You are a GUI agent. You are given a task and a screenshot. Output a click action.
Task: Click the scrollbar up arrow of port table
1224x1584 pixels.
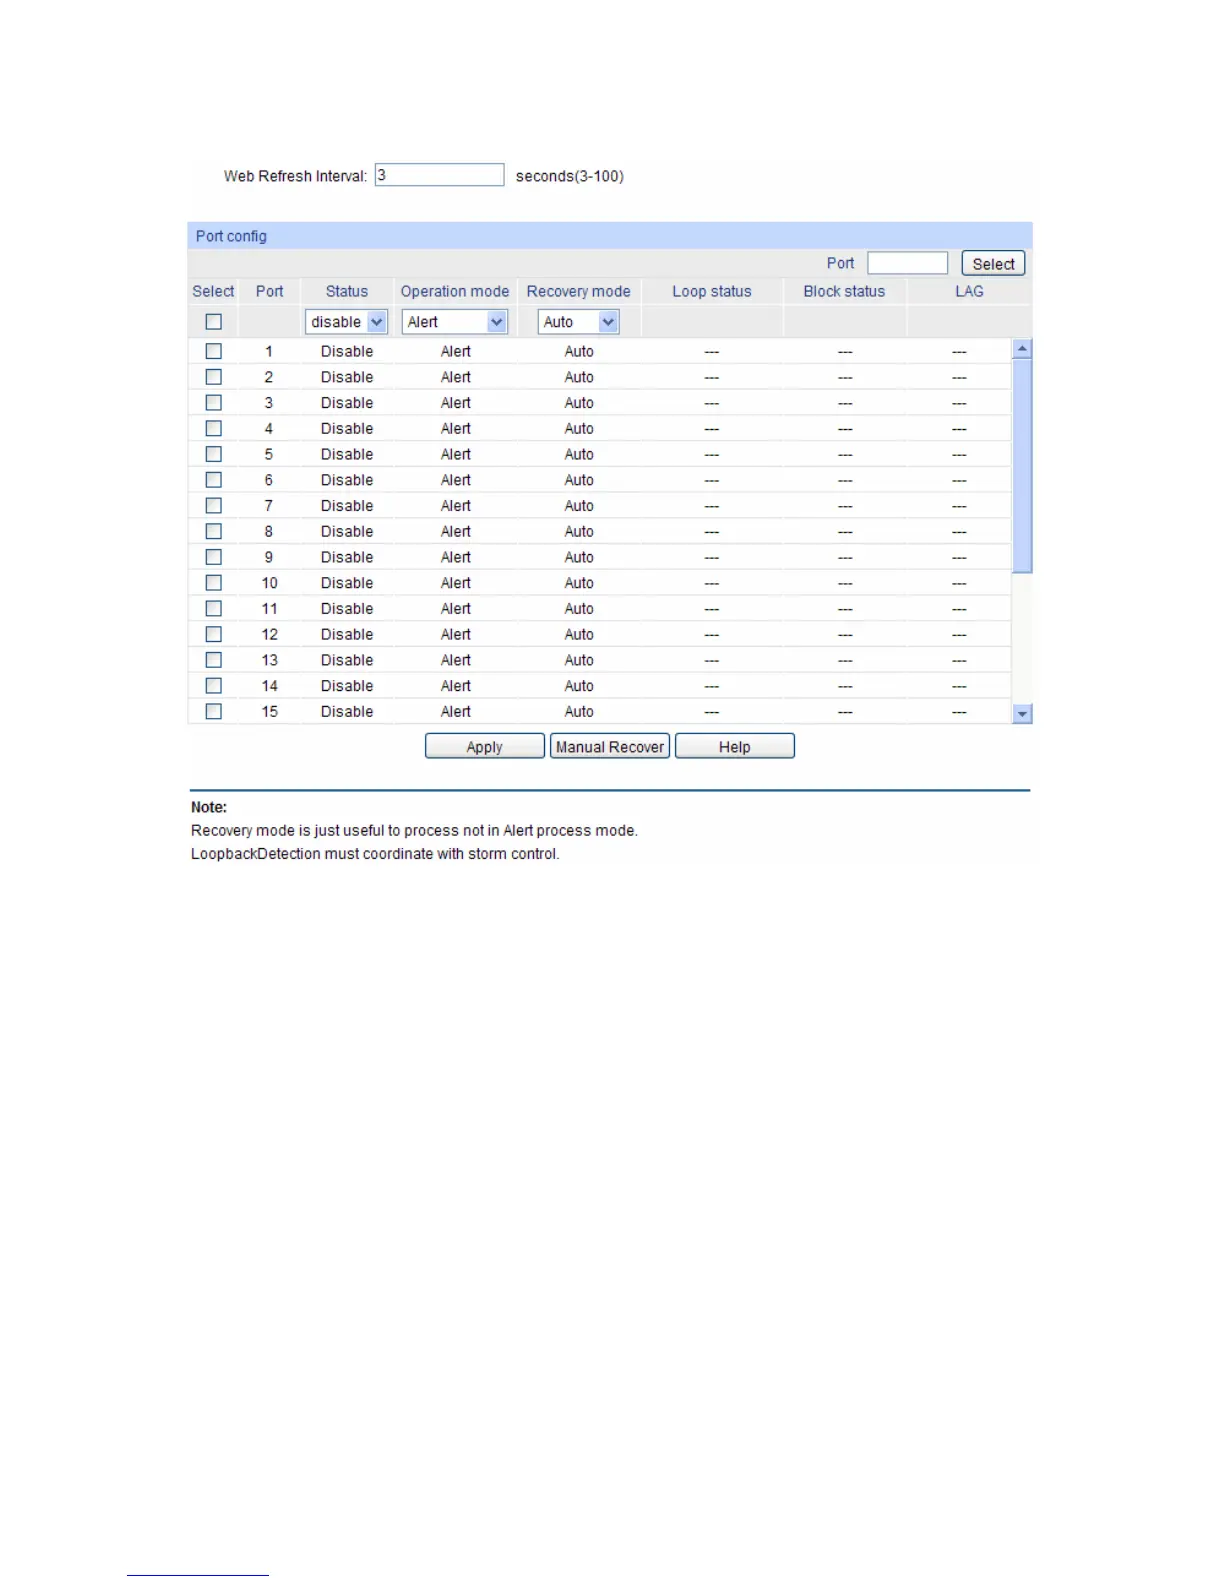click(1022, 348)
